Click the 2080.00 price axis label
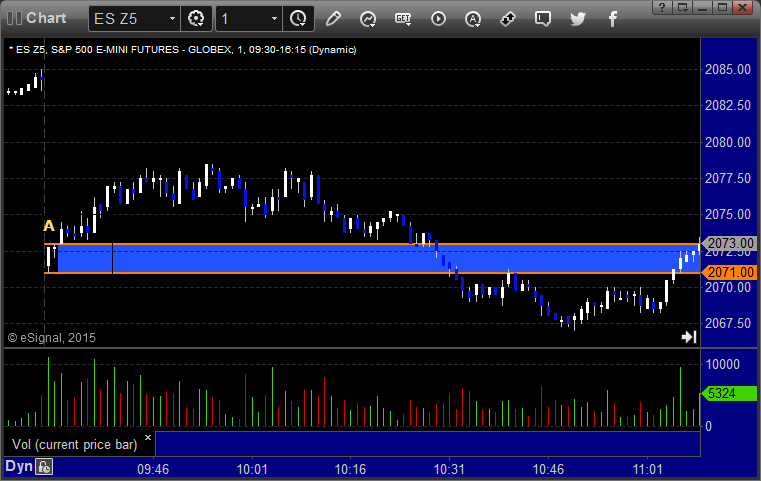This screenshot has height=481, width=761. pos(728,142)
